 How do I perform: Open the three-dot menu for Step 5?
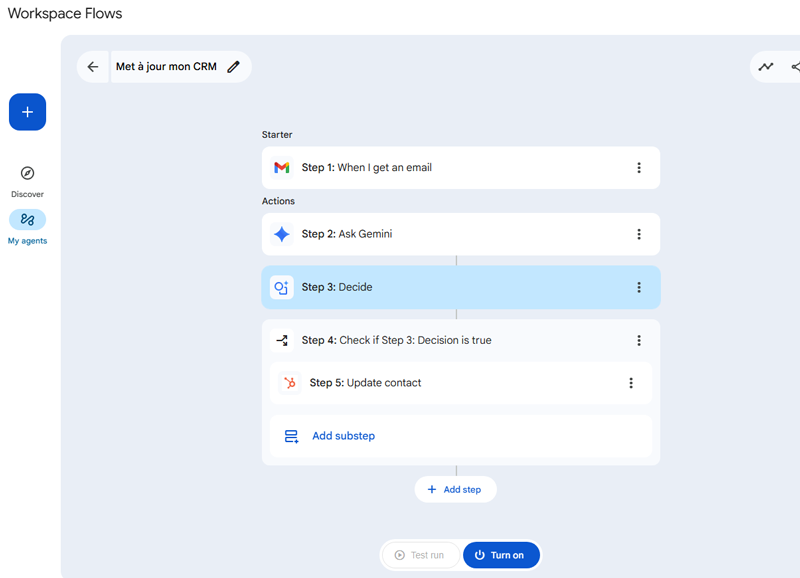(x=631, y=383)
